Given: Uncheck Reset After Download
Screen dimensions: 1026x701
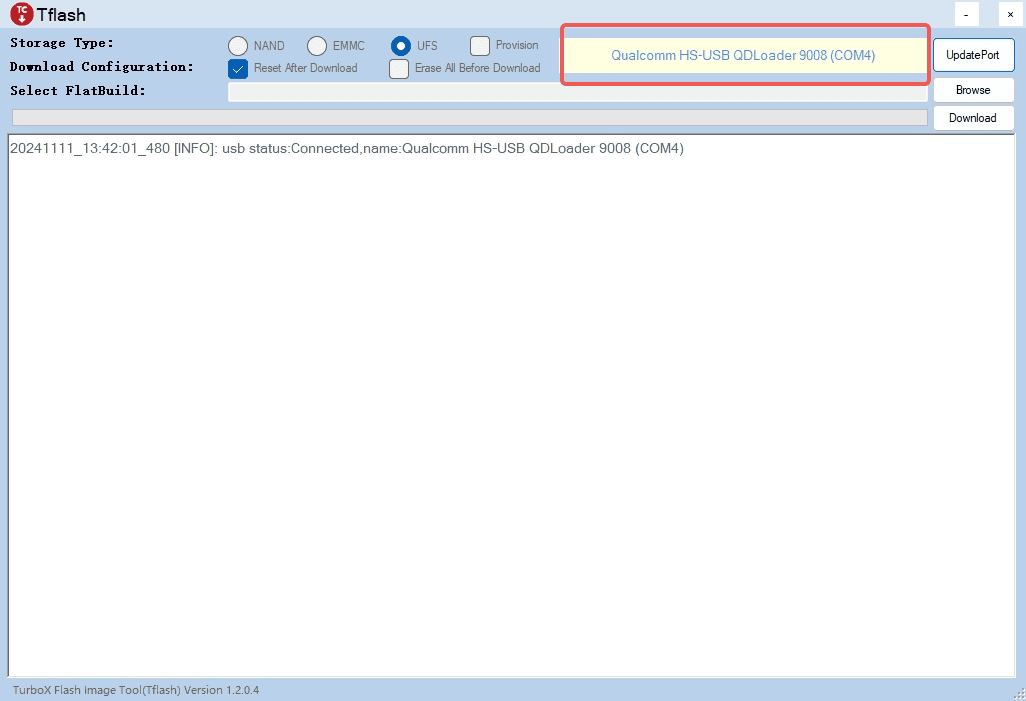Looking at the screenshot, I should [x=238, y=68].
